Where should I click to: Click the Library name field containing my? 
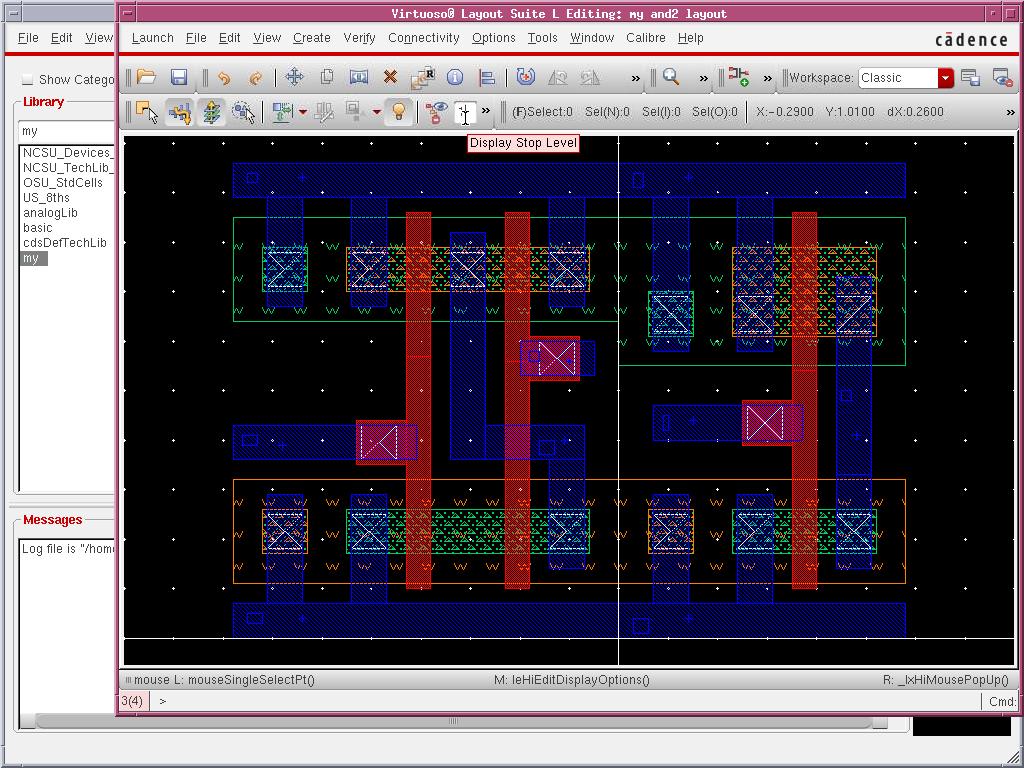pos(67,131)
